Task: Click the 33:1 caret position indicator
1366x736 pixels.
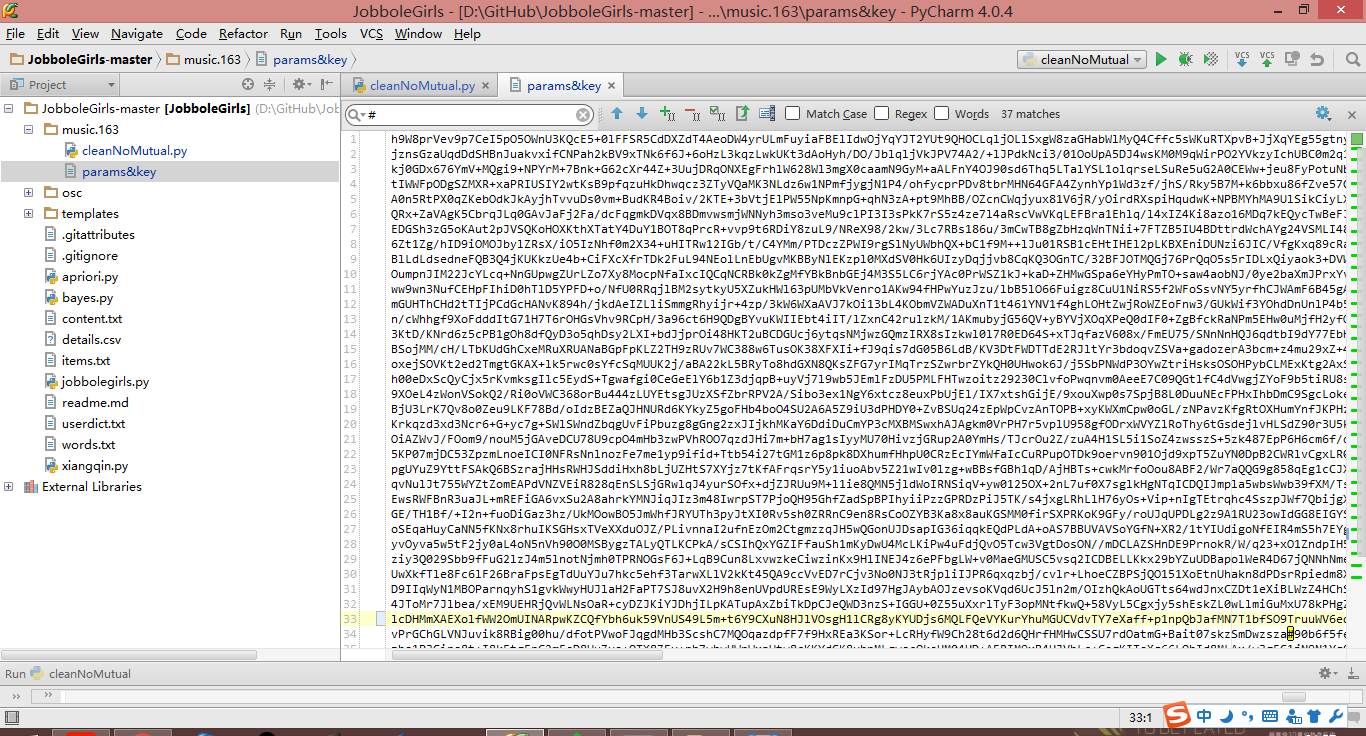Action: pos(1140,717)
